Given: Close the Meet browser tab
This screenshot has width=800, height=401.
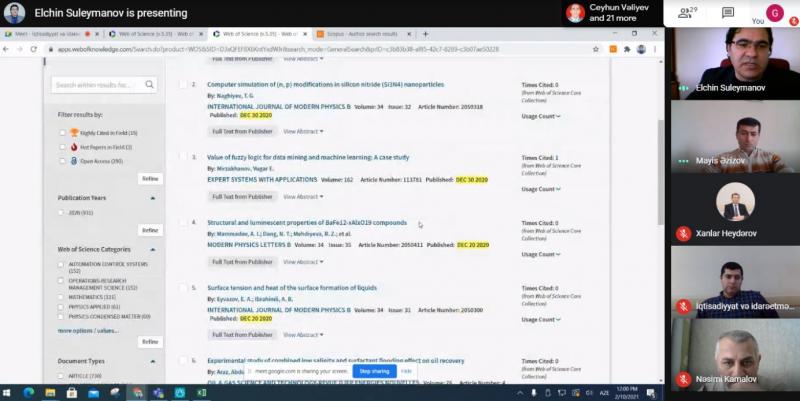Looking at the screenshot, I should tap(97, 34).
